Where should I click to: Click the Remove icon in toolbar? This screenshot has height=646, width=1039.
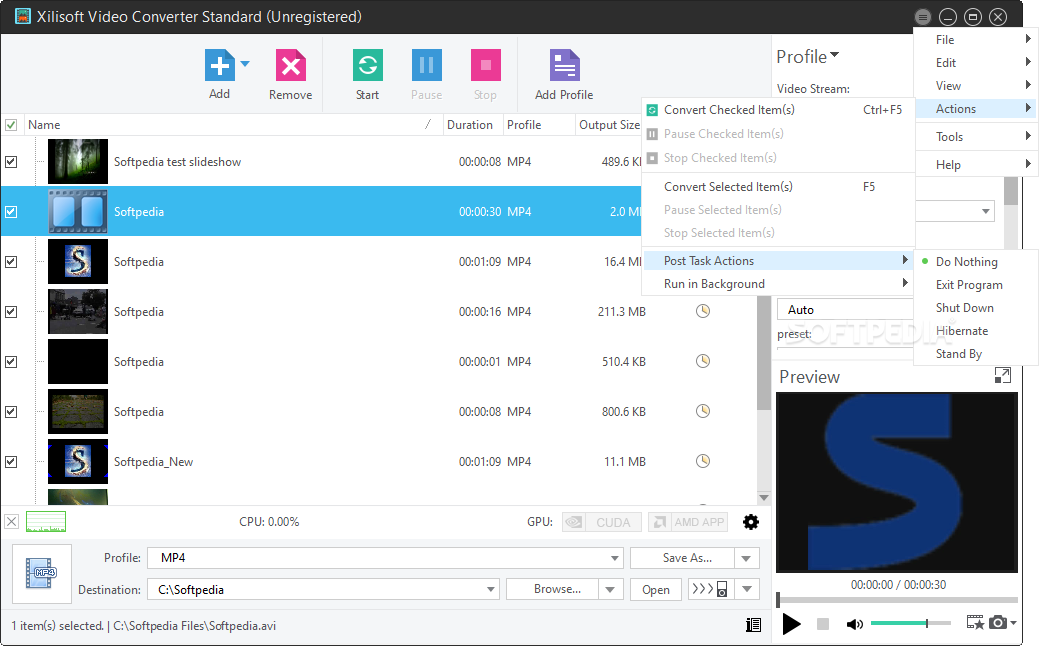pyautogui.click(x=290, y=66)
